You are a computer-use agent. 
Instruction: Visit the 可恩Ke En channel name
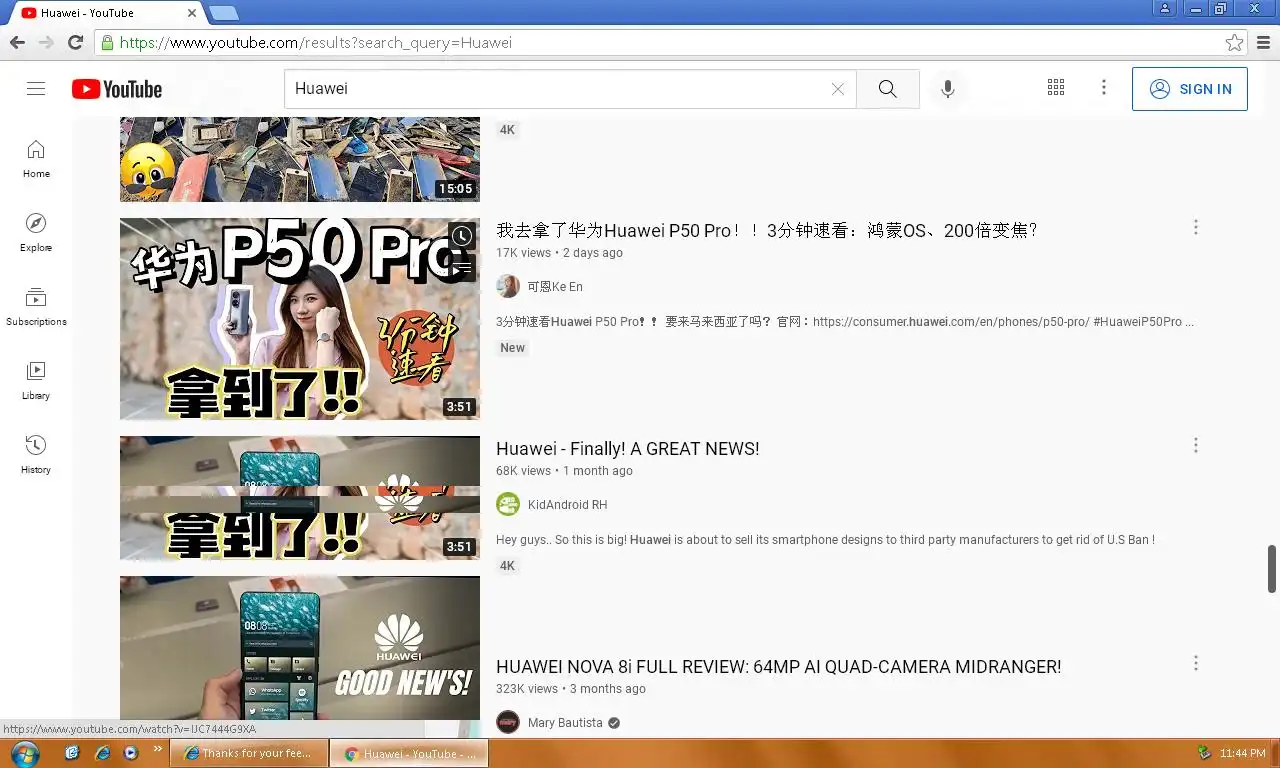click(x=555, y=287)
